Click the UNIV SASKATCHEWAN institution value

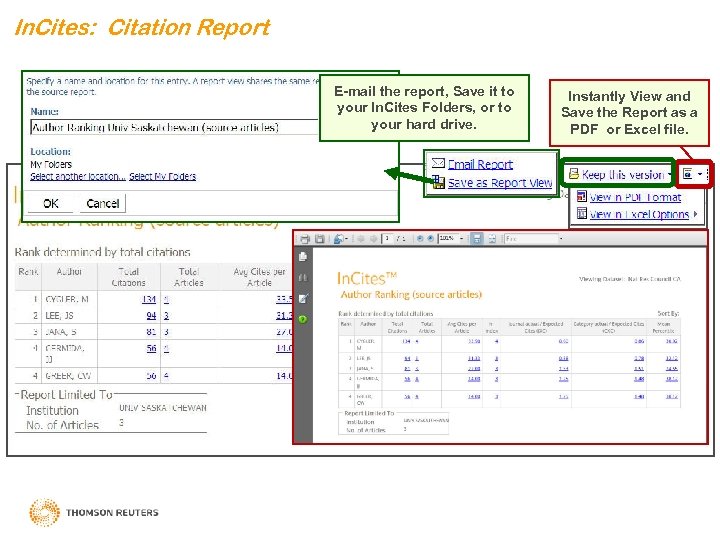(x=163, y=408)
